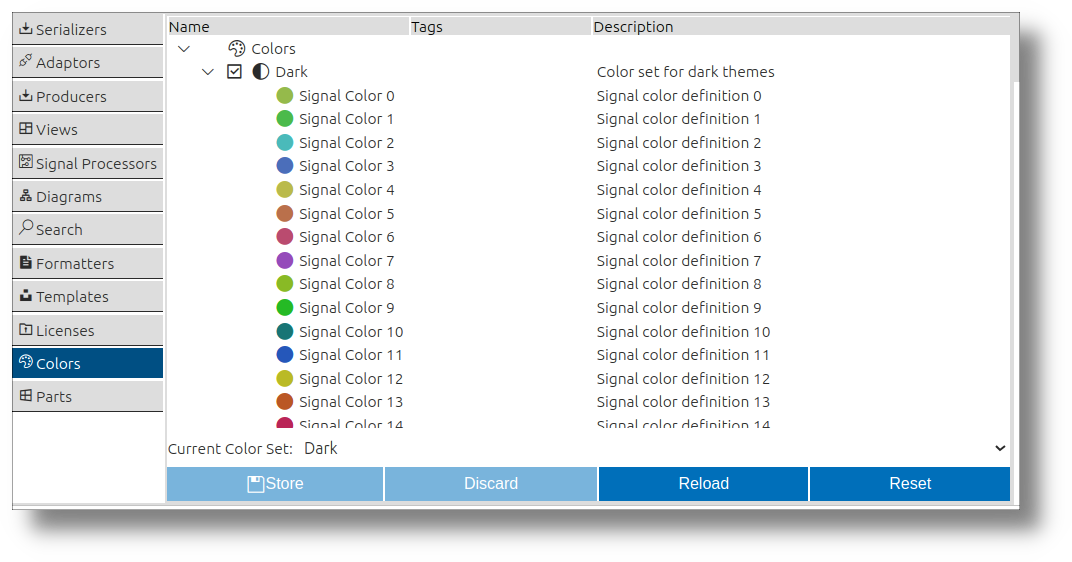Select the 'Signal Color 13' row label
Screen dimensions: 1072x562
click(x=351, y=403)
